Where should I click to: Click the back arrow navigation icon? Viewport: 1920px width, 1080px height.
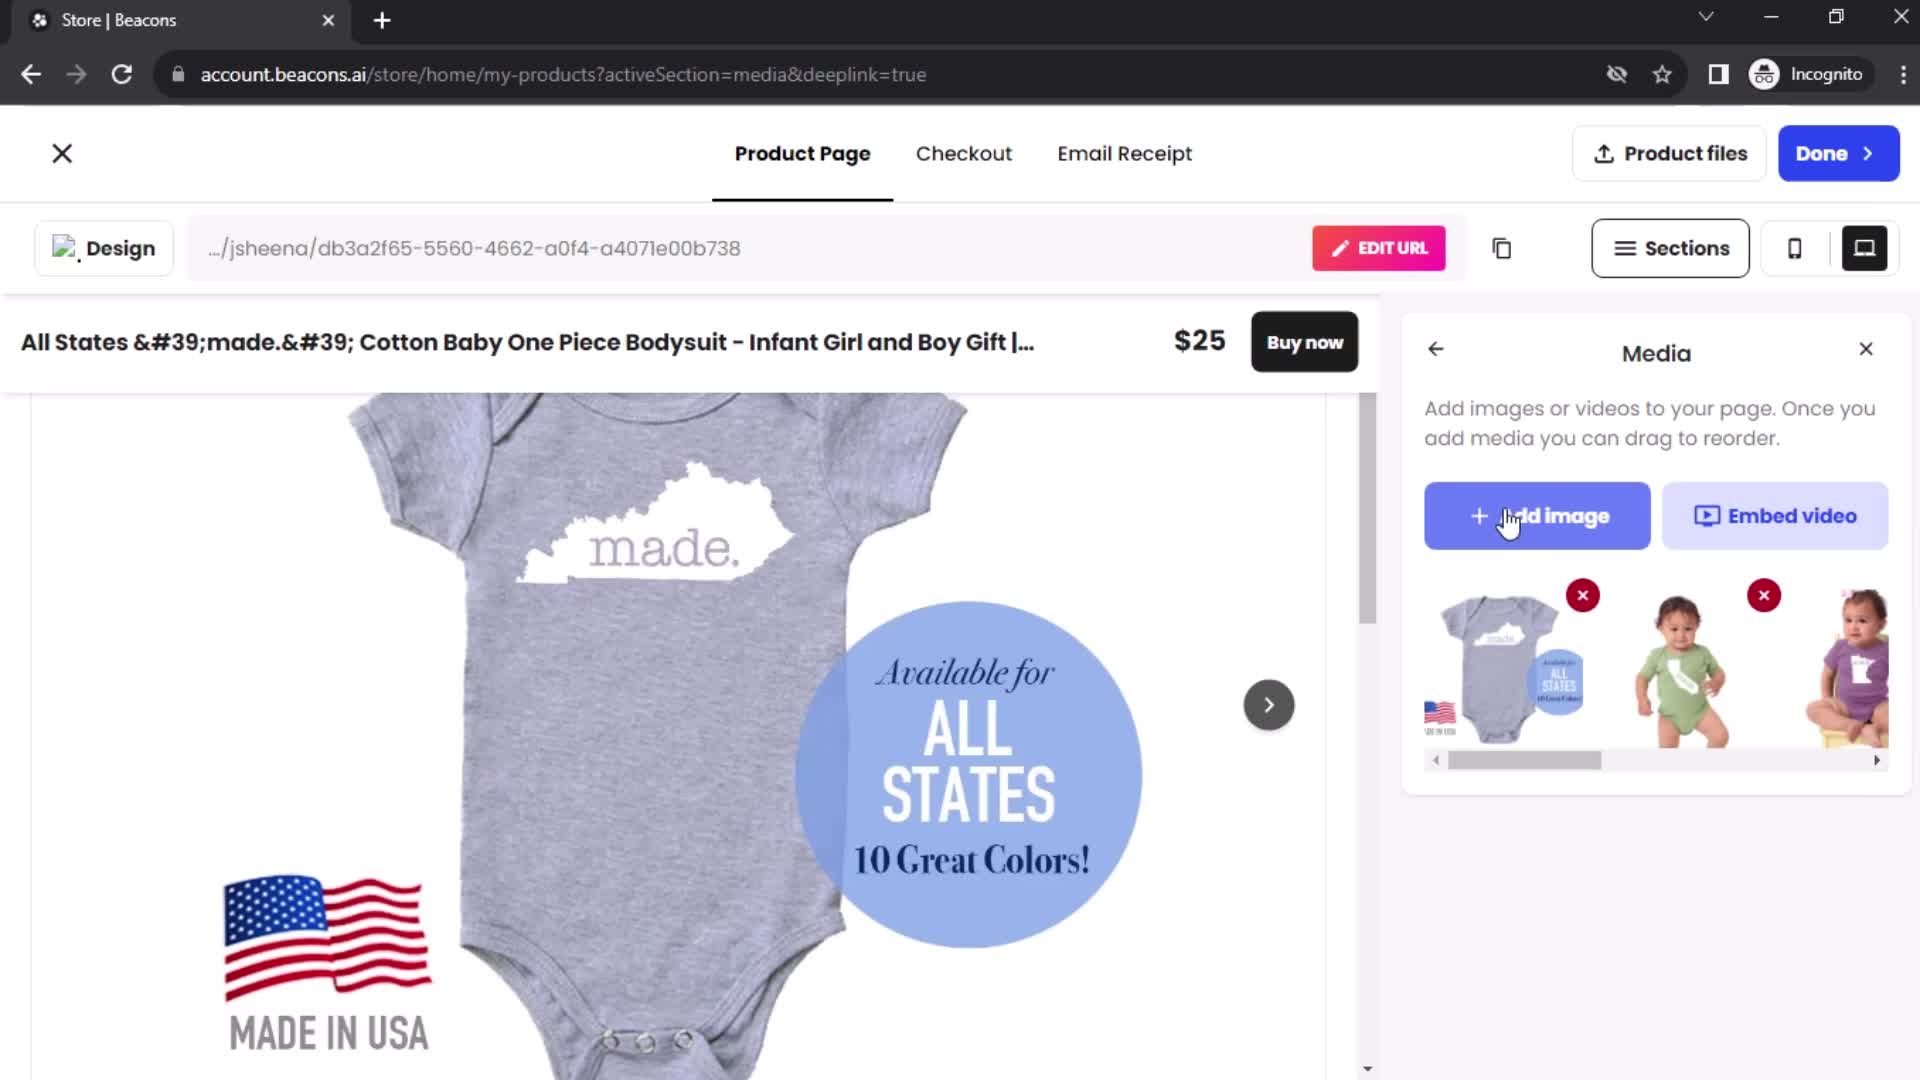pyautogui.click(x=1436, y=348)
